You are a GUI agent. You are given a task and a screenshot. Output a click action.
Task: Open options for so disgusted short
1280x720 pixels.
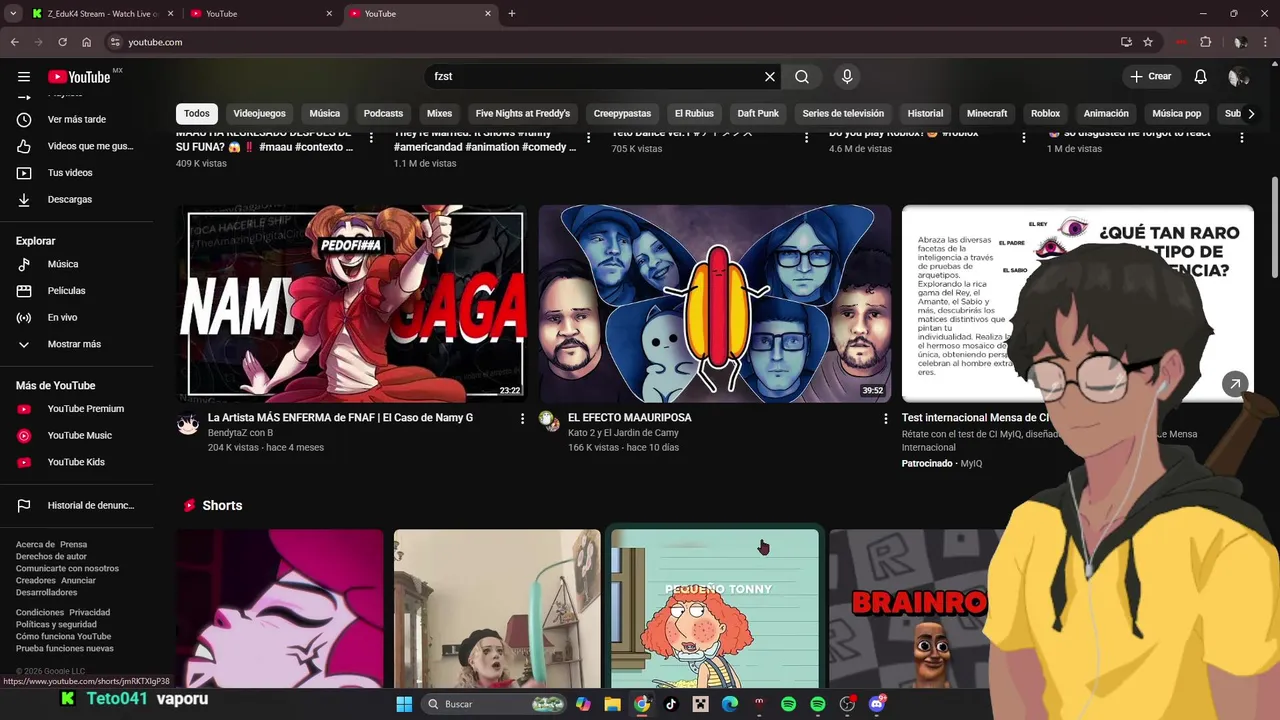point(1241,138)
